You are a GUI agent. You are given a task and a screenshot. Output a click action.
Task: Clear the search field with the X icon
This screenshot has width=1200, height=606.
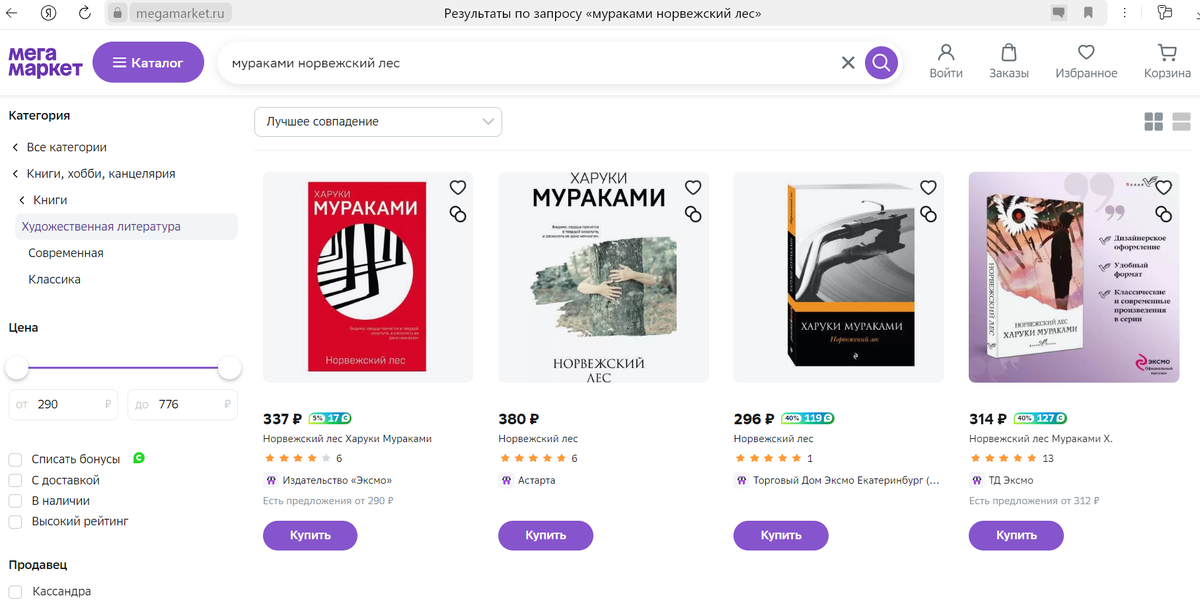pyautogui.click(x=848, y=62)
